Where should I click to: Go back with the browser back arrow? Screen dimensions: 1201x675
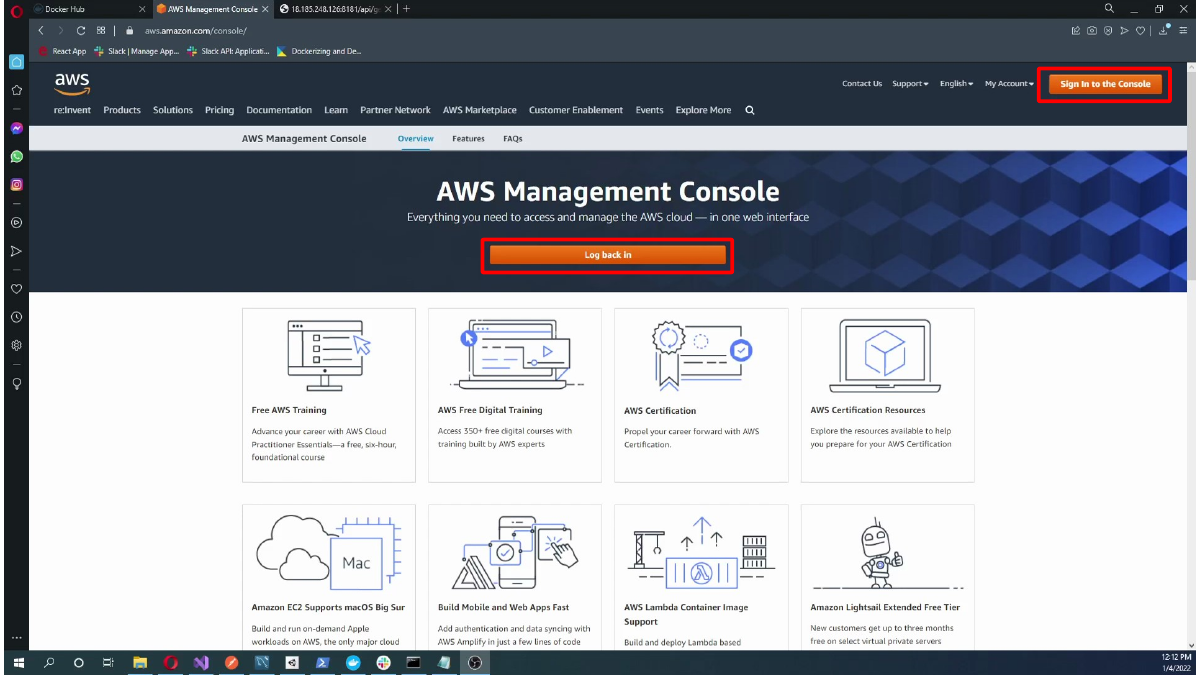tap(41, 31)
